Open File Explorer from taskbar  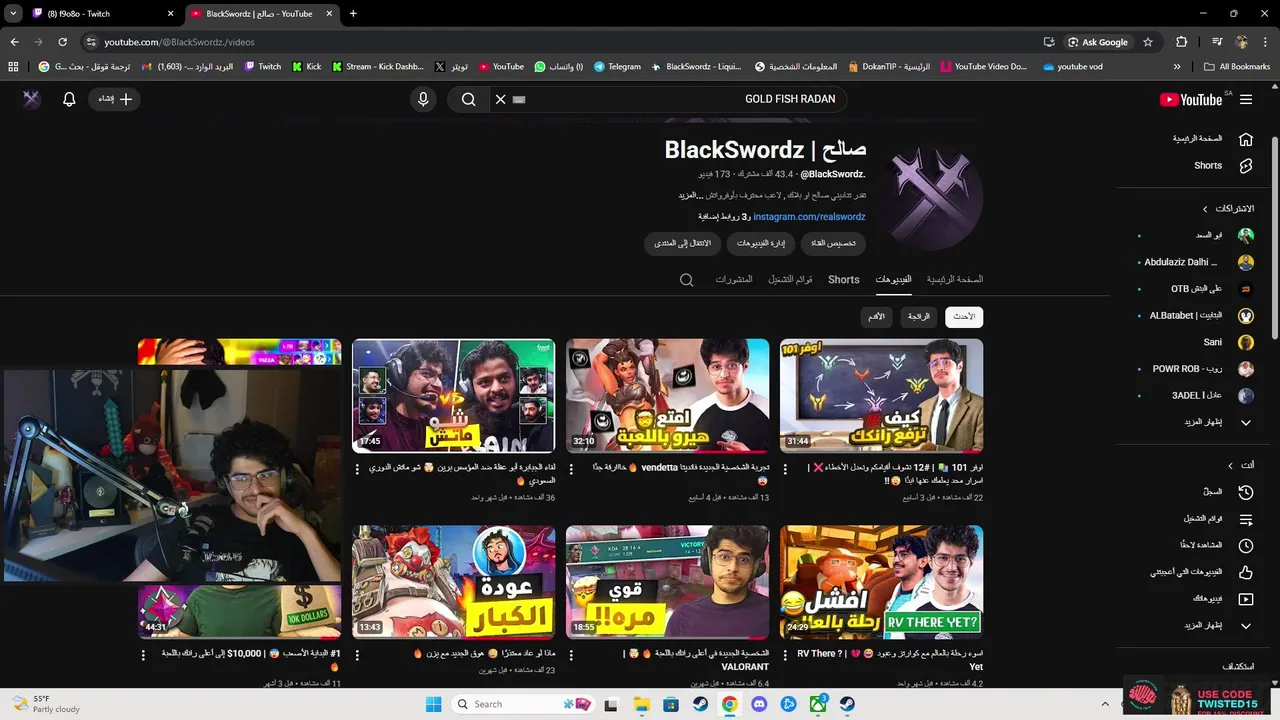coord(642,704)
